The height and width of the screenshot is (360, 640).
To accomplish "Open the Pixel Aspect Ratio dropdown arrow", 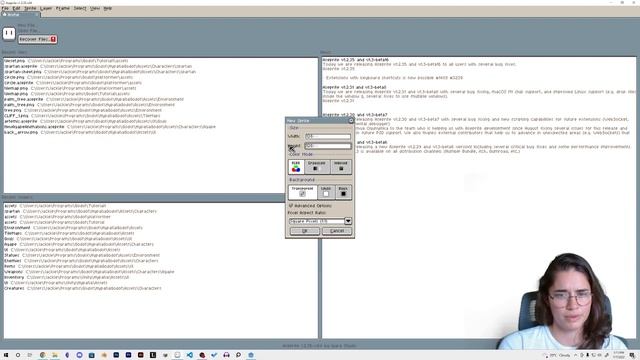I will pos(348,221).
